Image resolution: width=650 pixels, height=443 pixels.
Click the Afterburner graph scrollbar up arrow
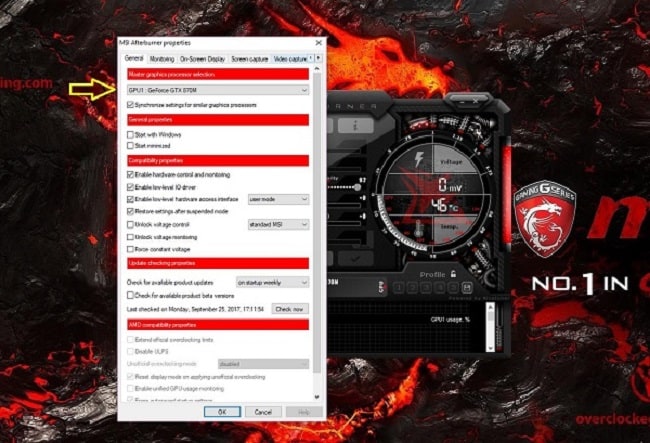point(490,307)
